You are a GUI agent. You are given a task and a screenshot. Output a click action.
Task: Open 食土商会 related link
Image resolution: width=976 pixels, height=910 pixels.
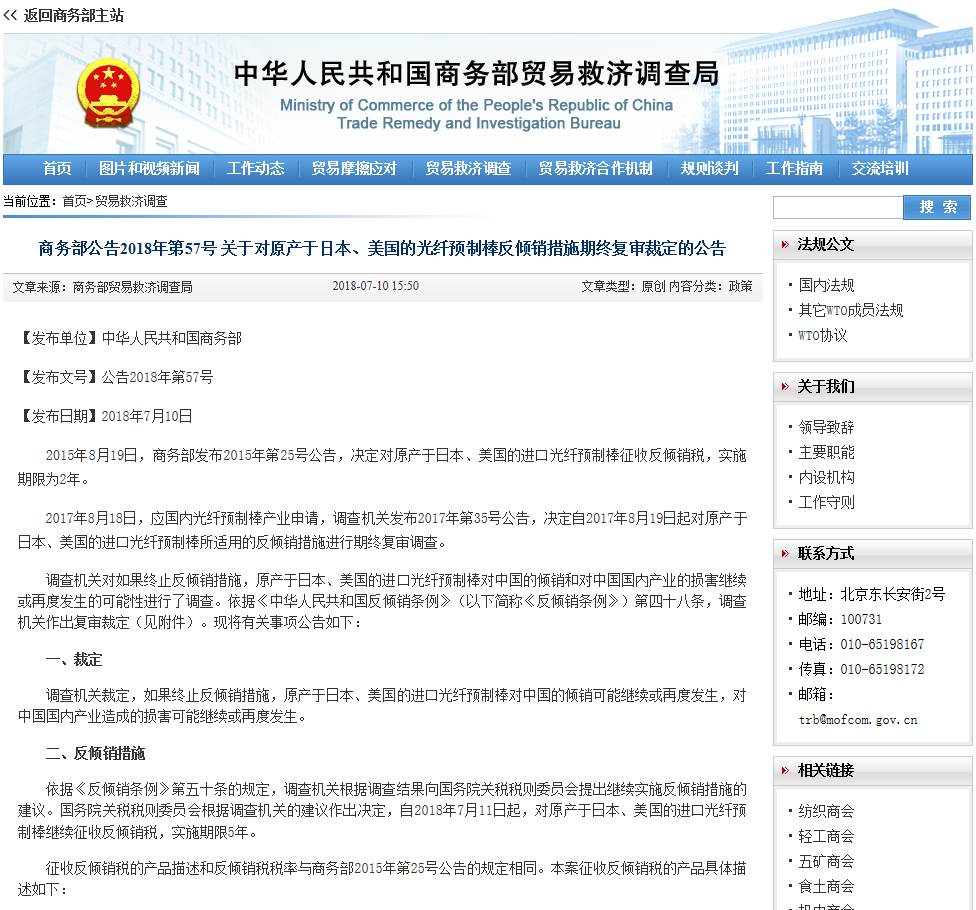click(x=826, y=886)
